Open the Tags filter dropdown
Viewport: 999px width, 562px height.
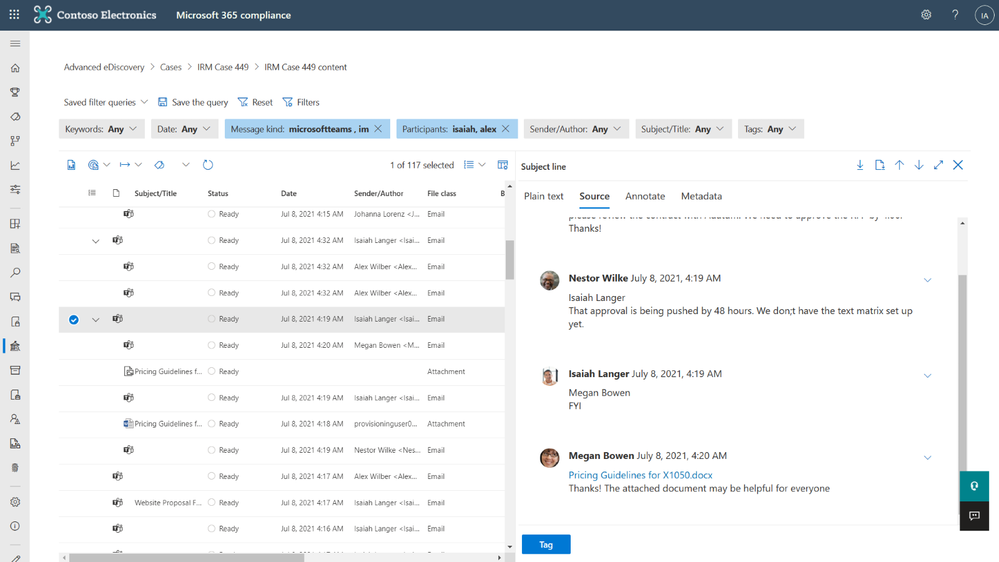(x=770, y=129)
